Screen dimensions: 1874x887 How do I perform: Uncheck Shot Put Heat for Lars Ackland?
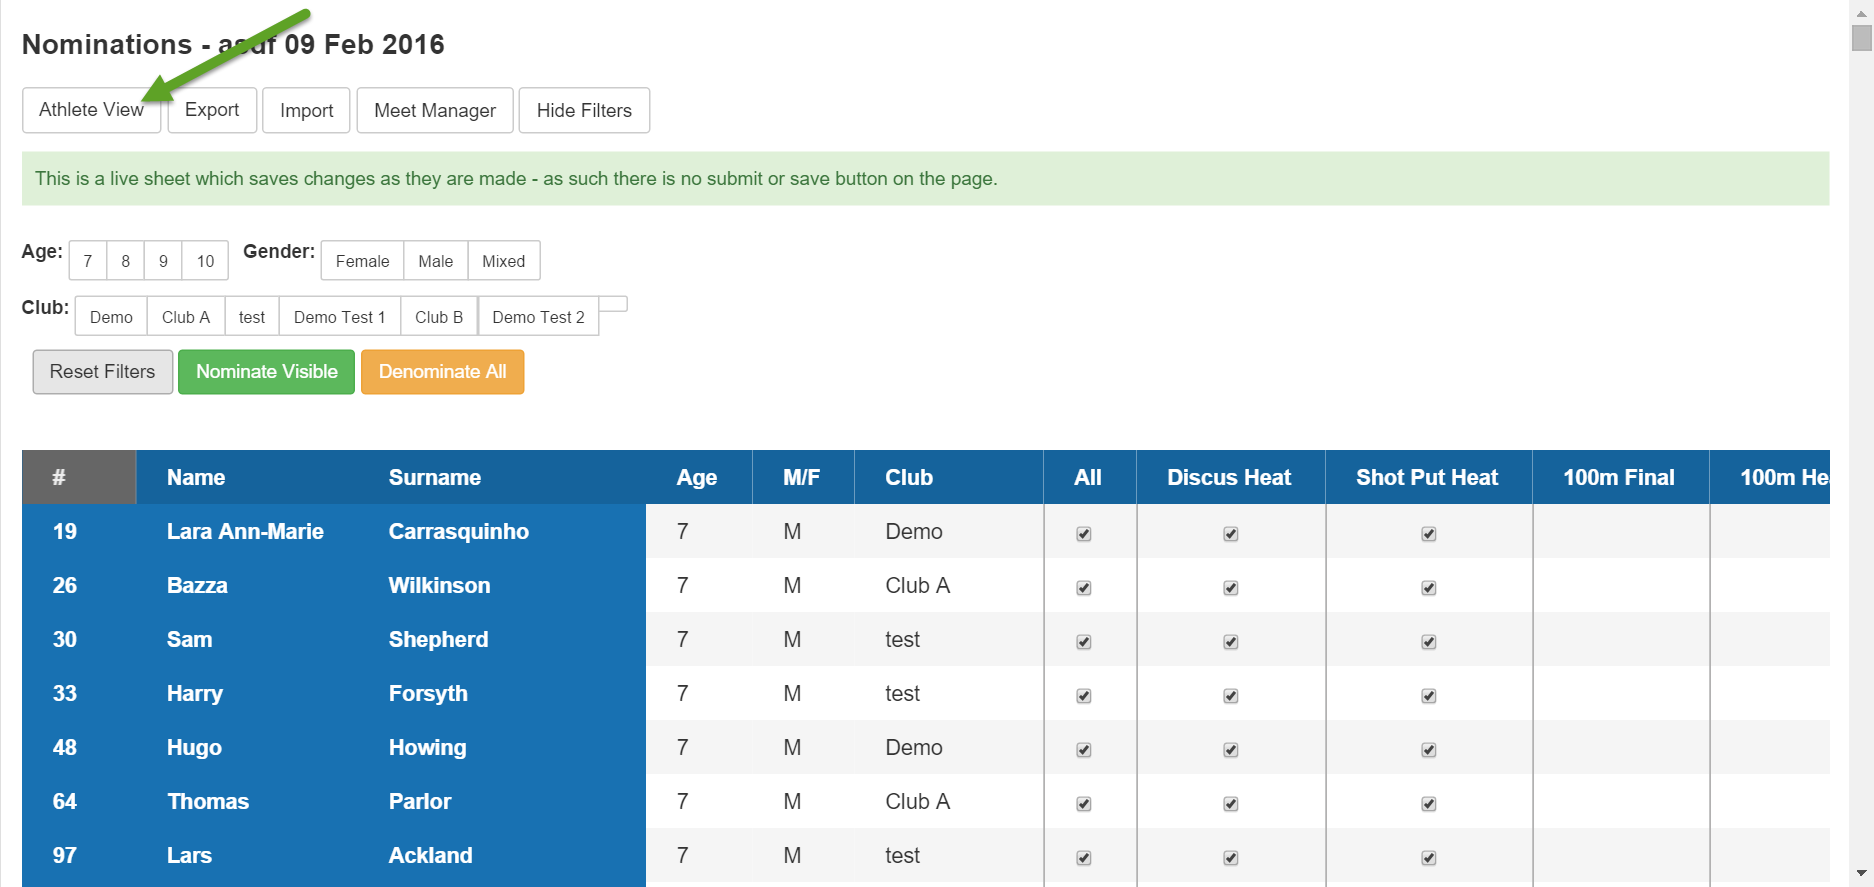[1429, 858]
